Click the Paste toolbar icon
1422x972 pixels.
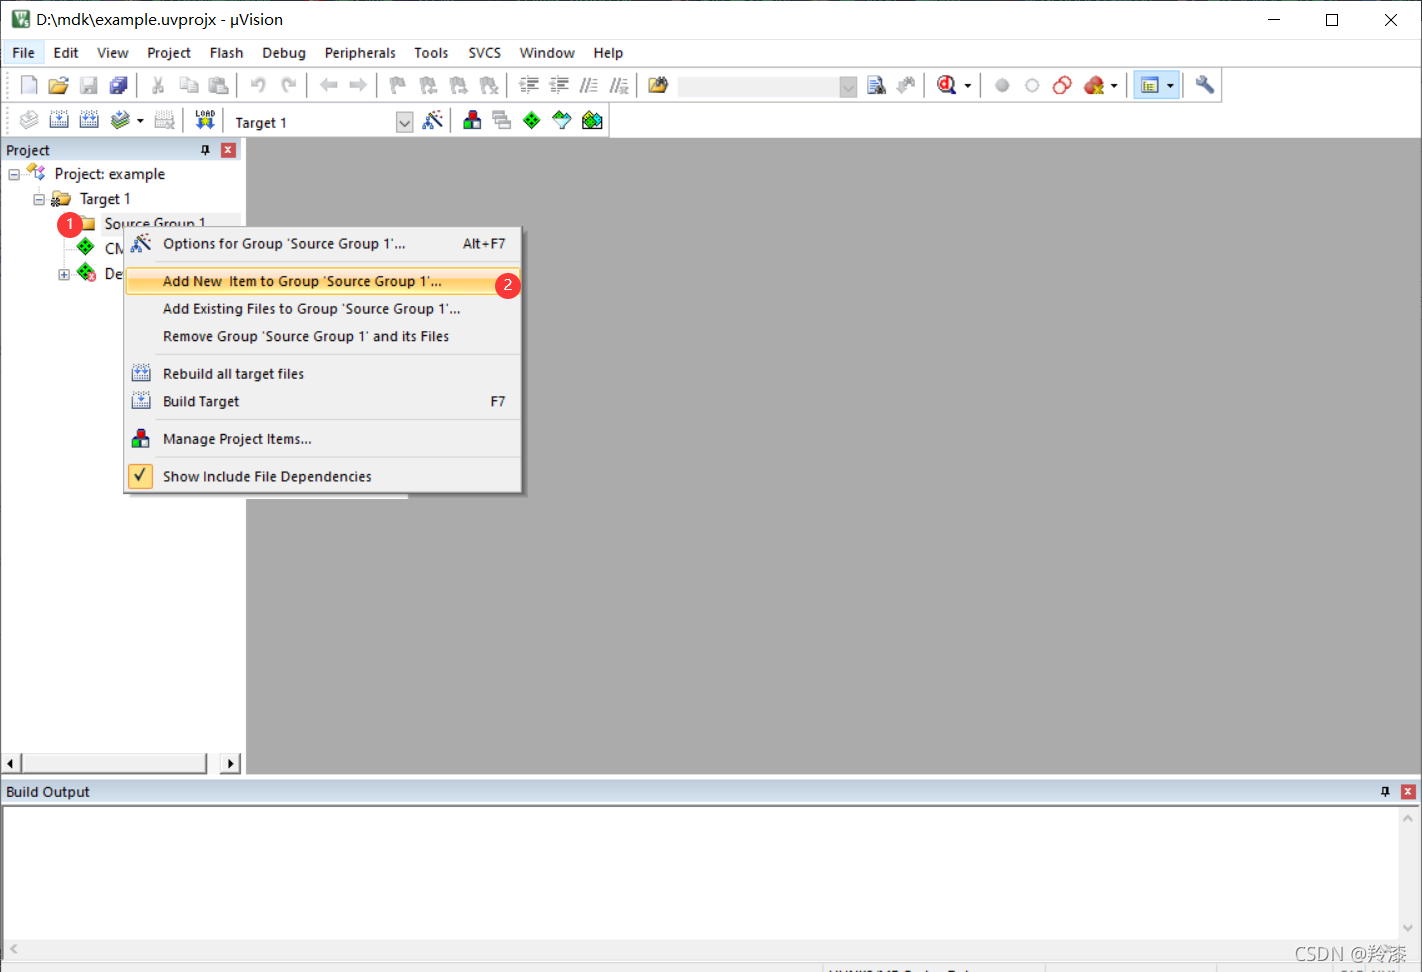tap(218, 85)
